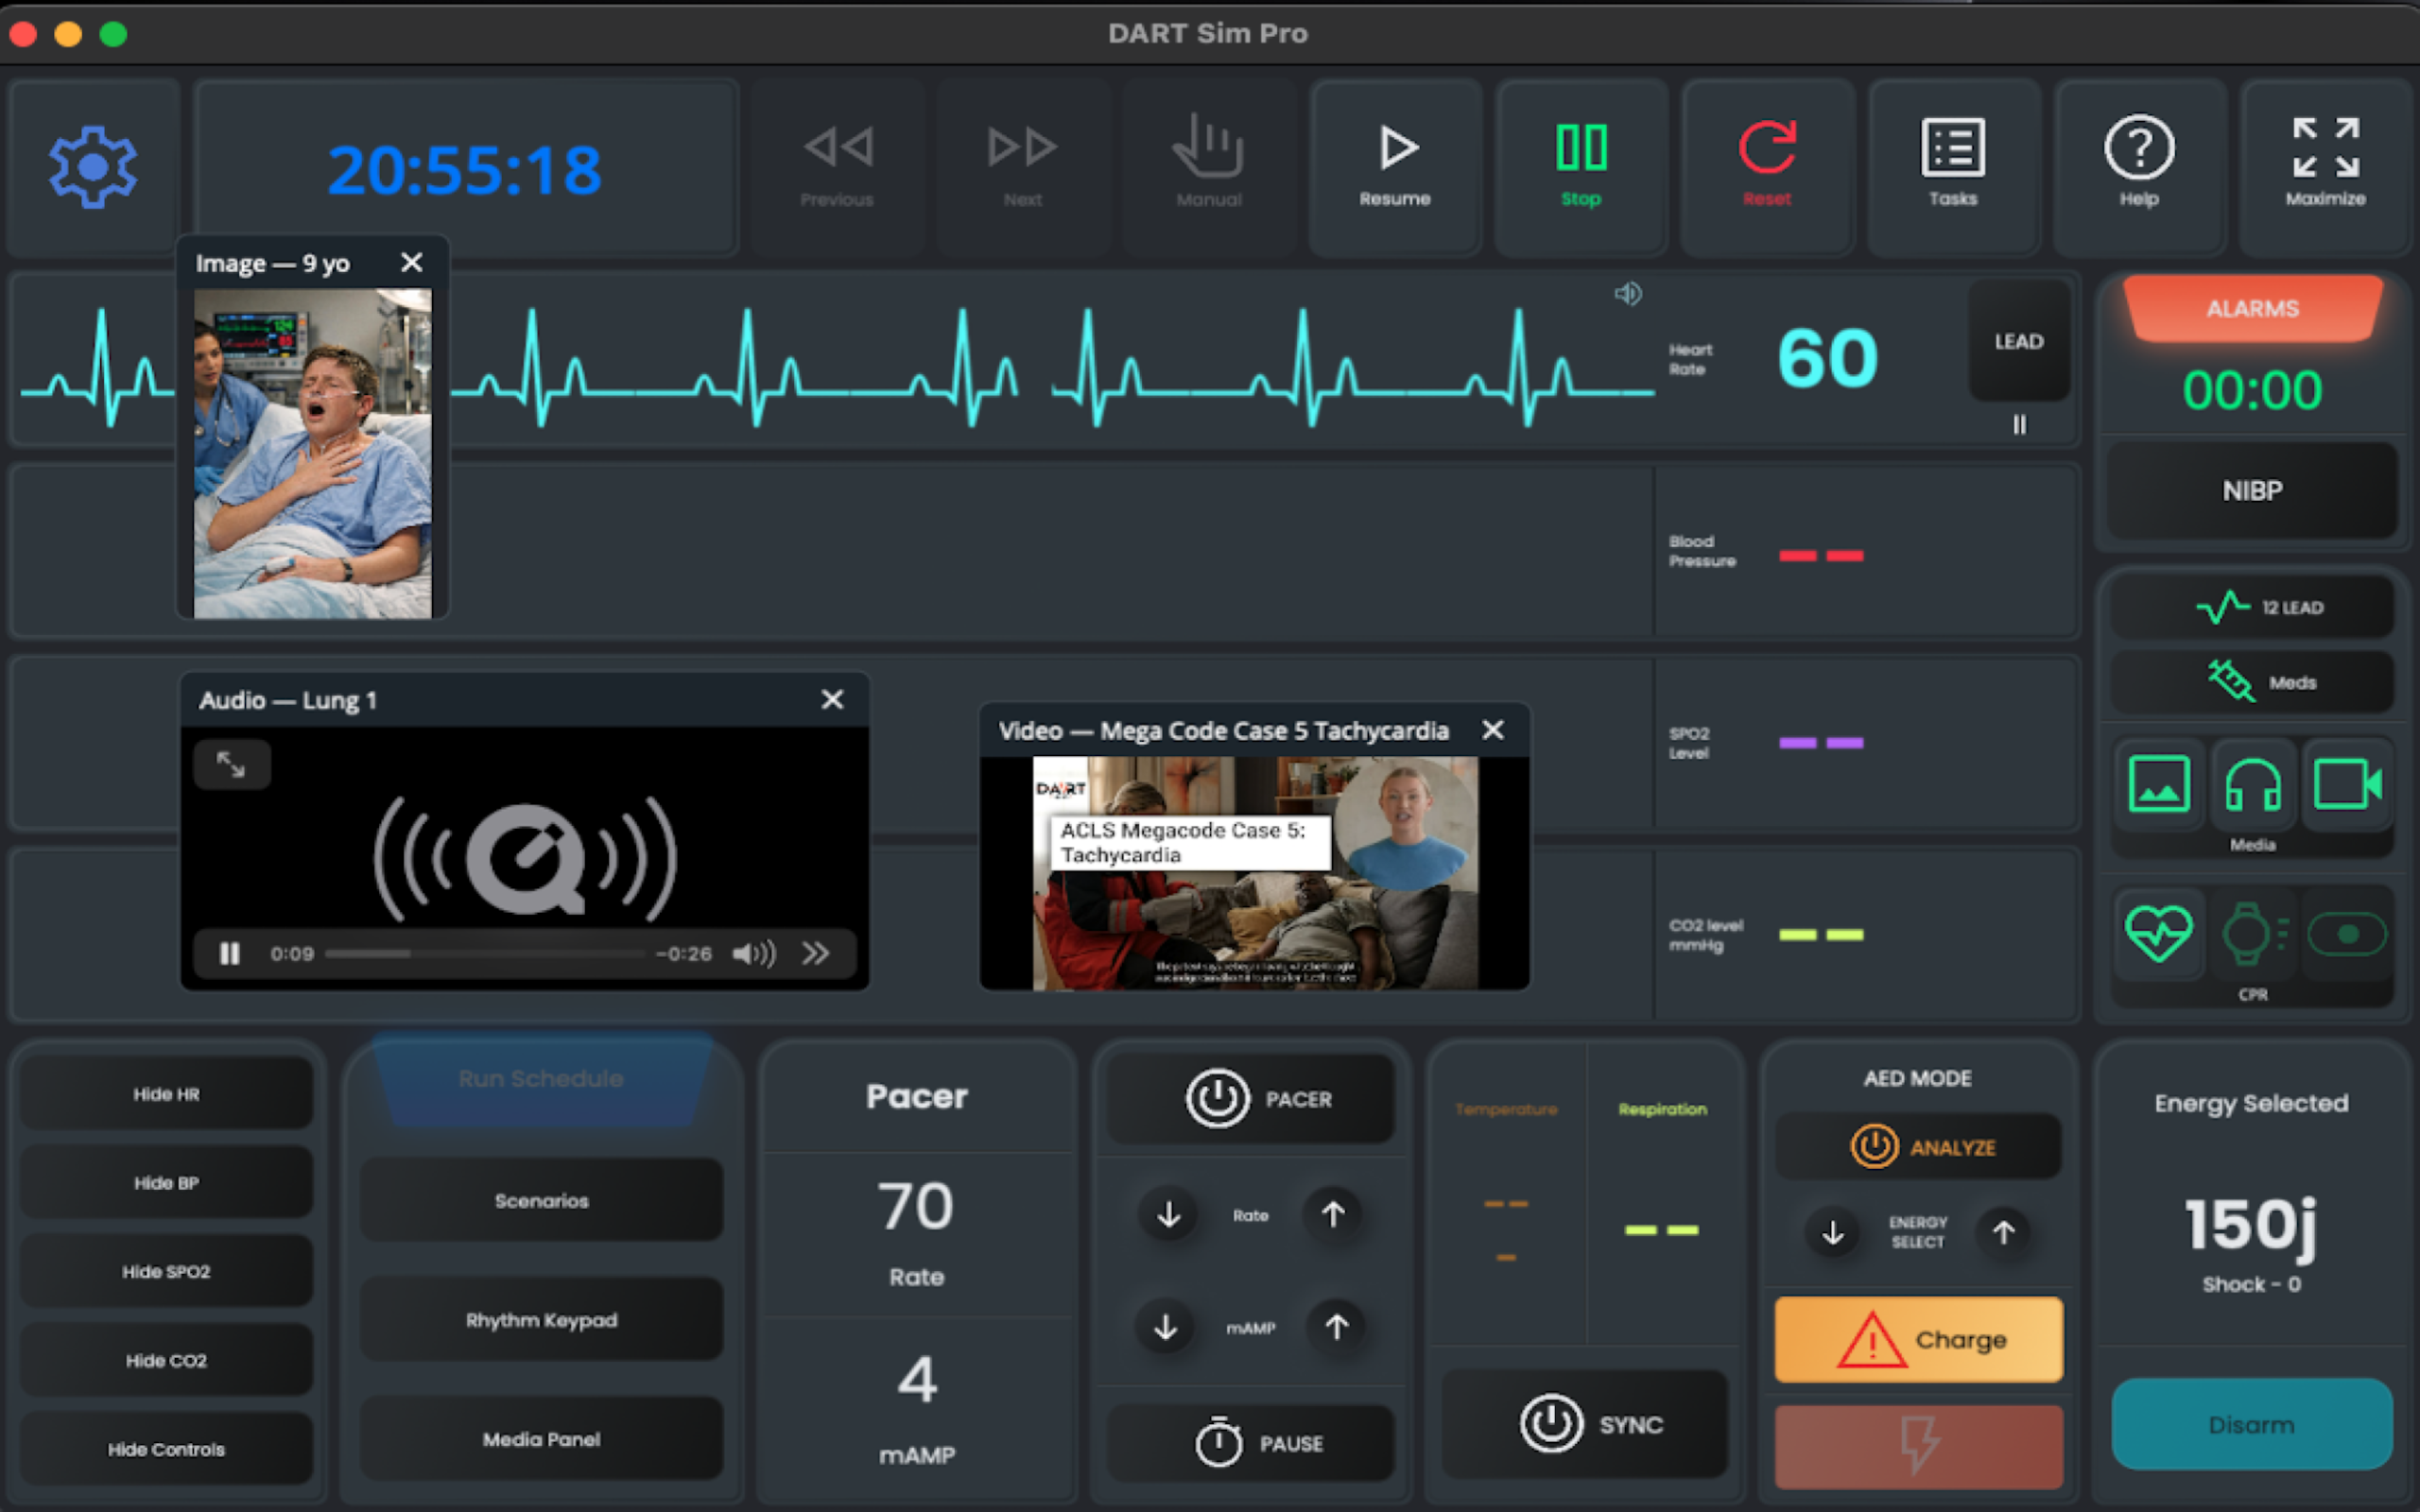2420x1512 pixels.
Task: Toggle Hide SPO2
Action: [166, 1272]
